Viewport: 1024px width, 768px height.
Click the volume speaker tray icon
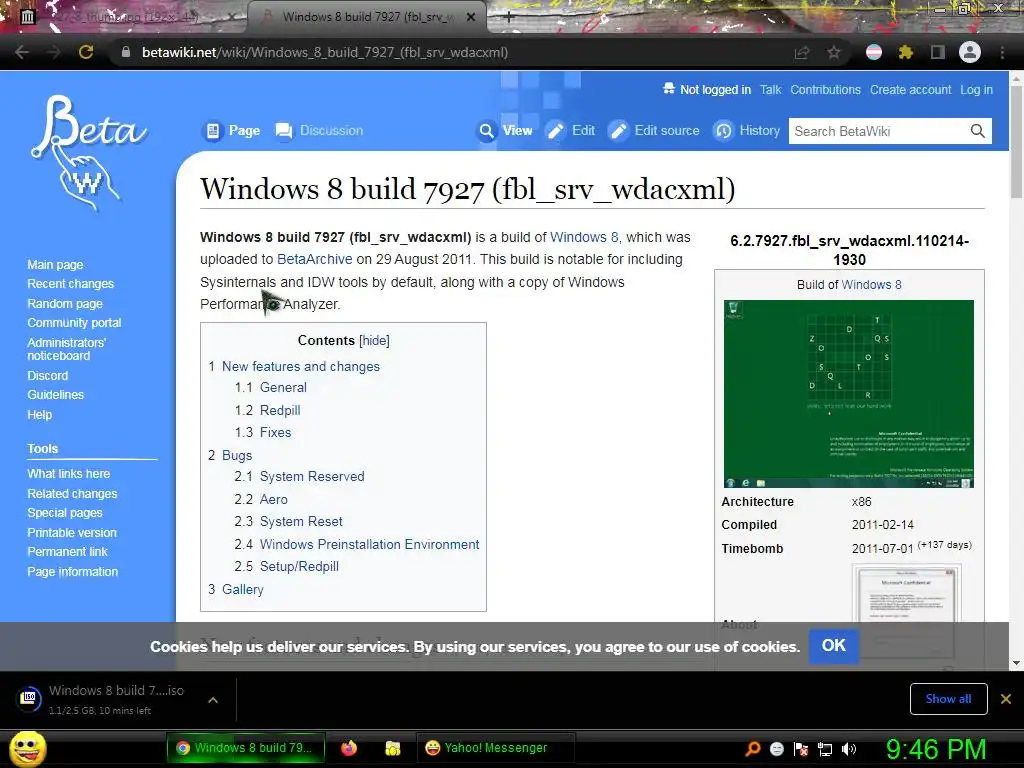point(849,749)
